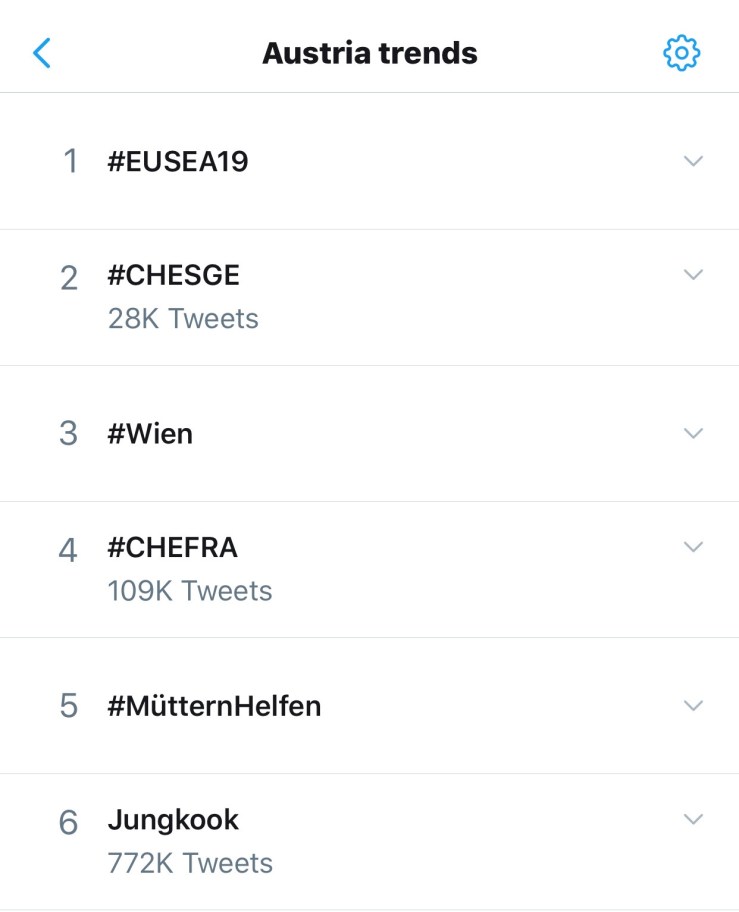
Task: Expand chevron next to #MütternHelfen
Action: (693, 705)
